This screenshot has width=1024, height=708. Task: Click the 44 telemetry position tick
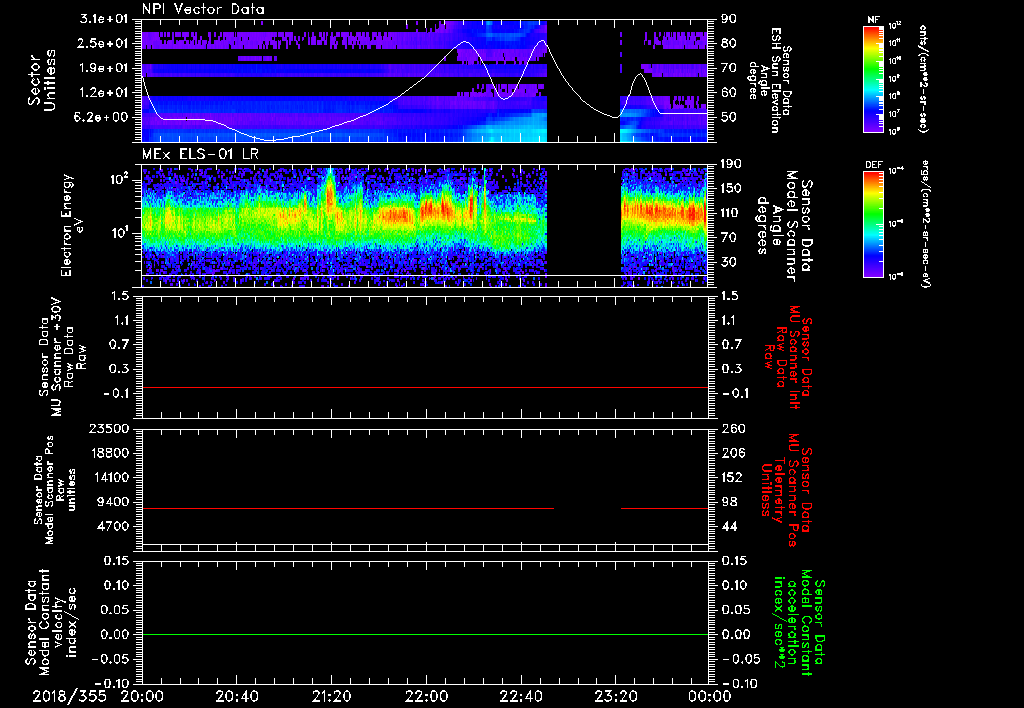coord(728,526)
